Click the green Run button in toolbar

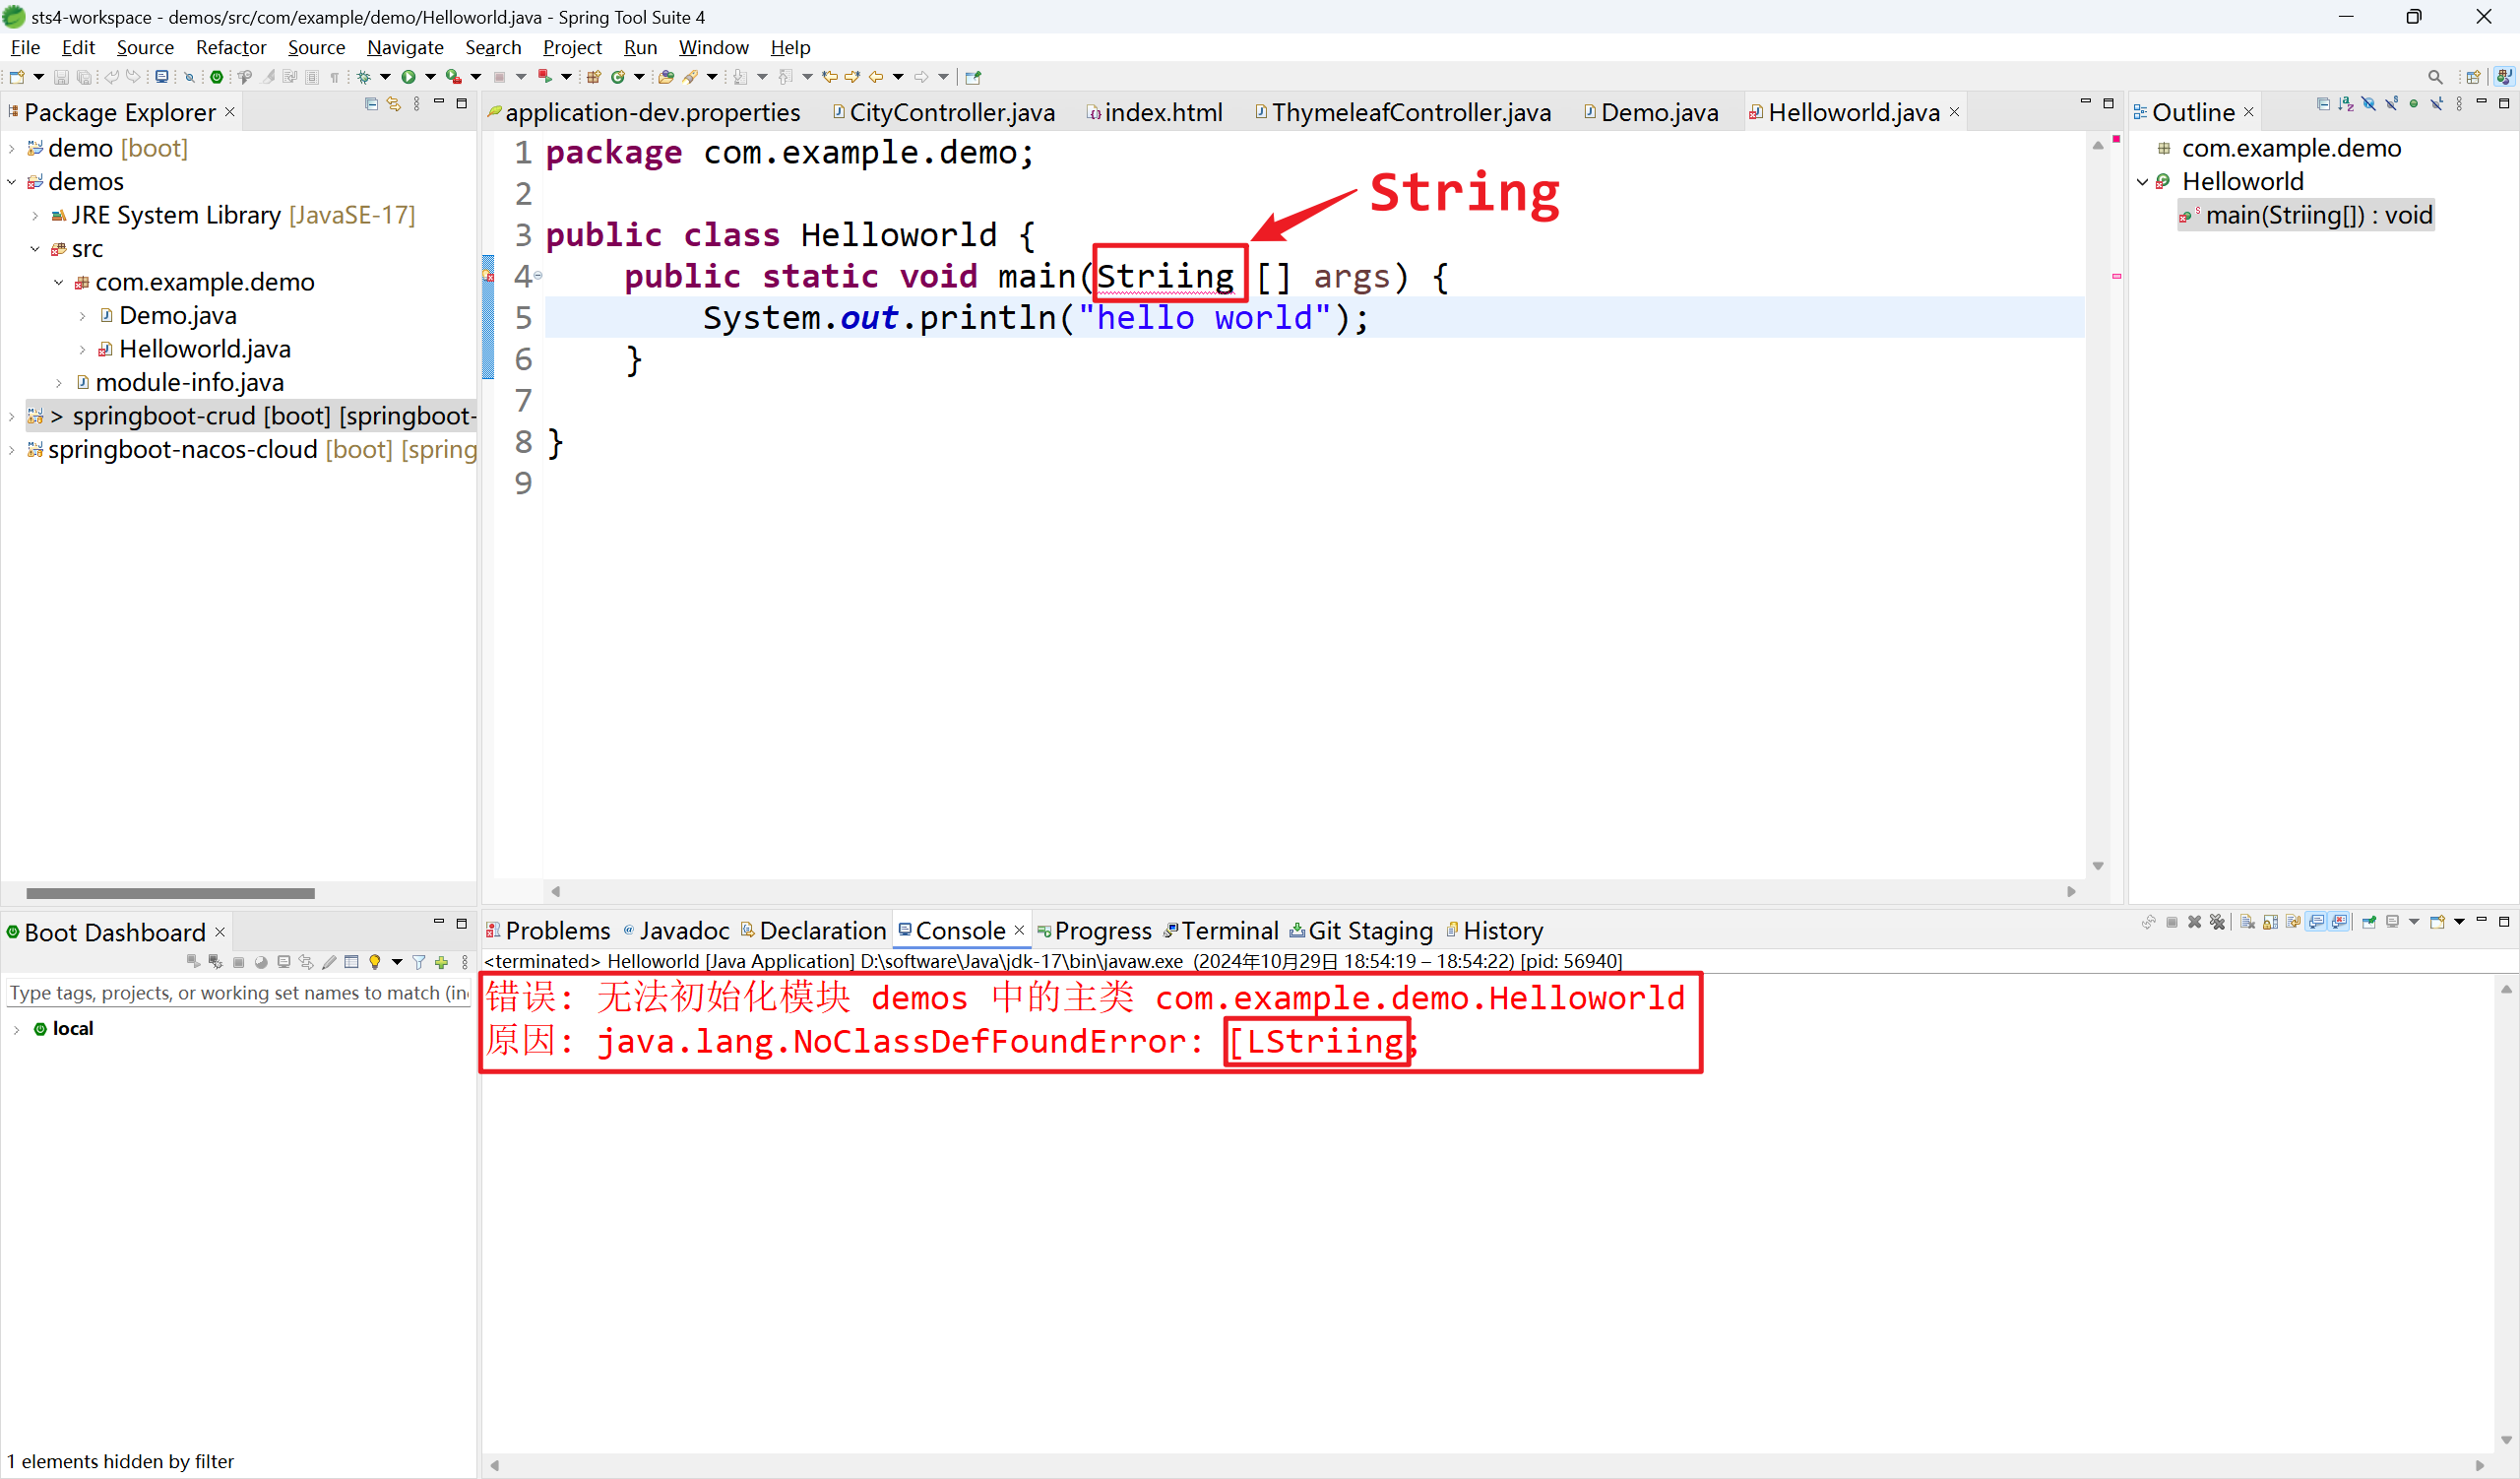tap(408, 77)
